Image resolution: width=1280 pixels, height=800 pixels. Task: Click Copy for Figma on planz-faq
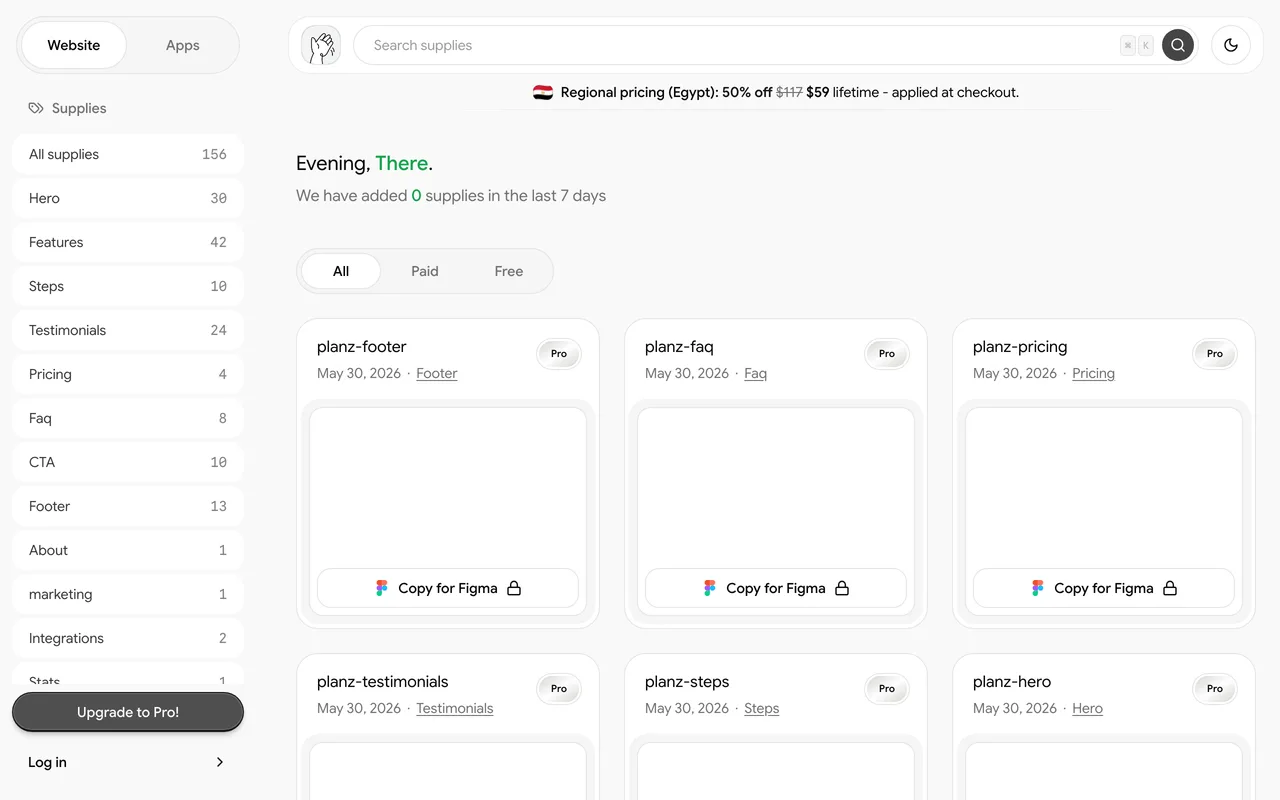click(776, 588)
